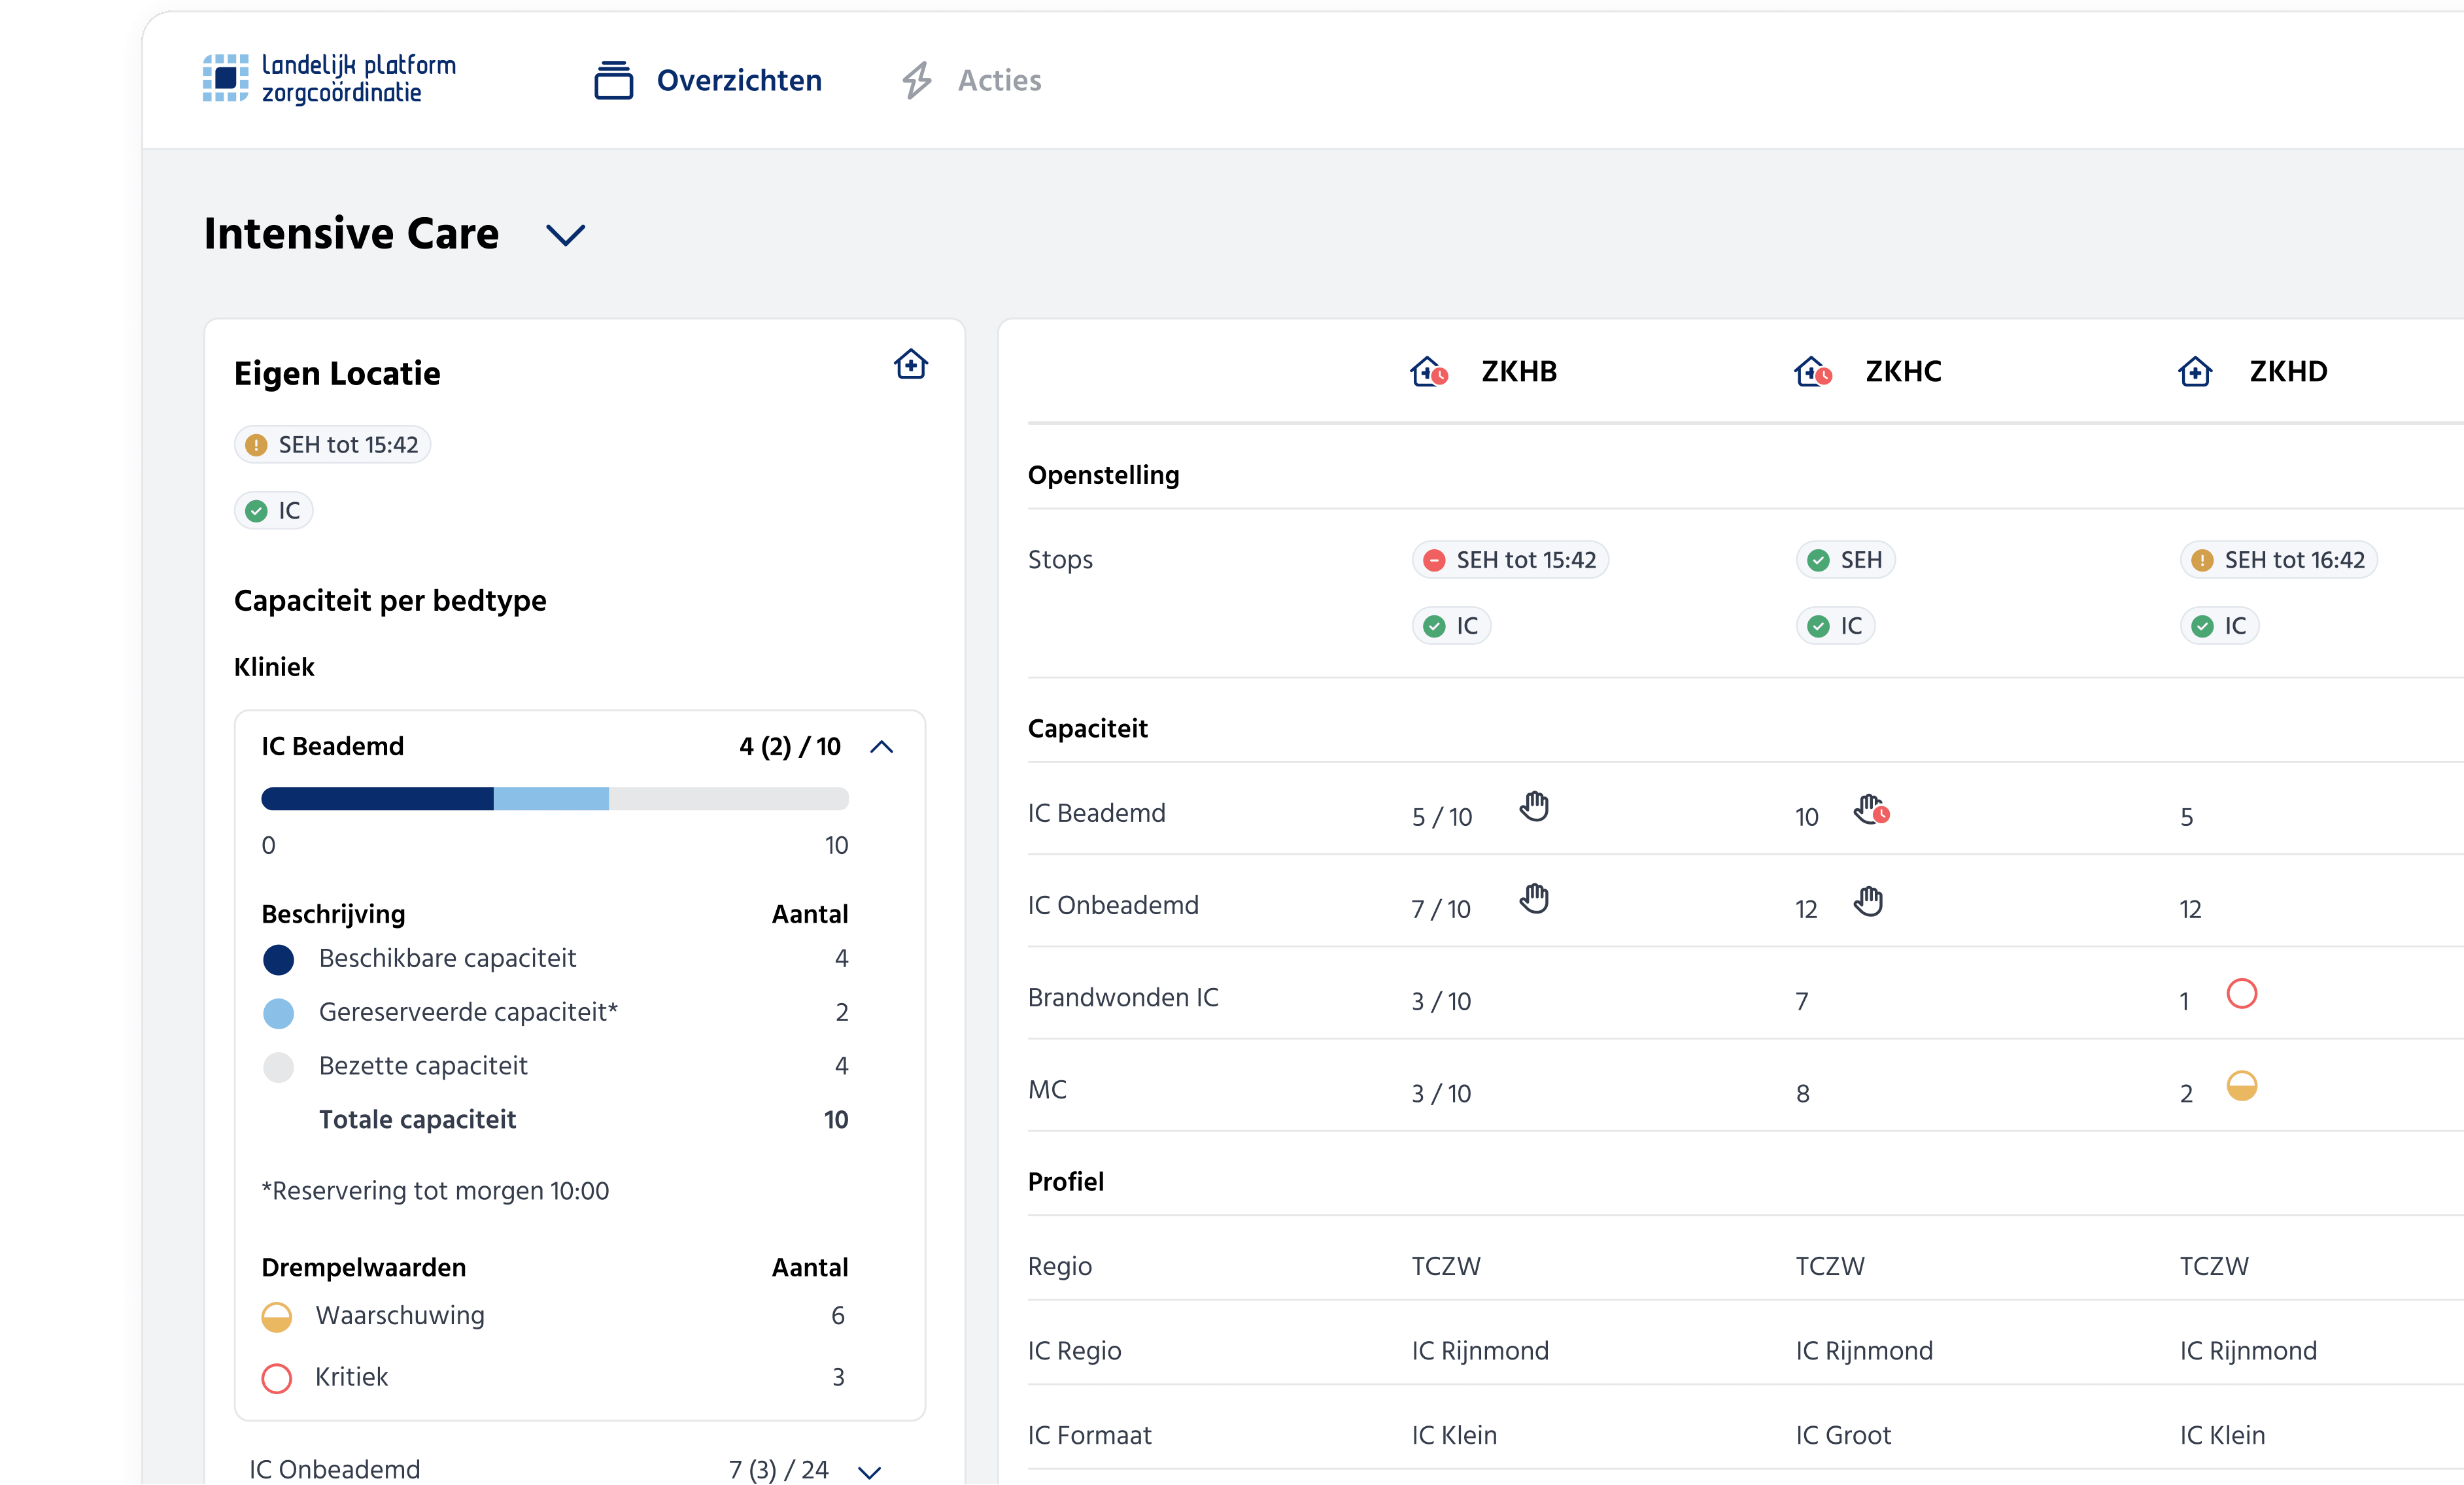Expand the IC Onbeademd section
The image size is (2464, 1485).
869,1472
